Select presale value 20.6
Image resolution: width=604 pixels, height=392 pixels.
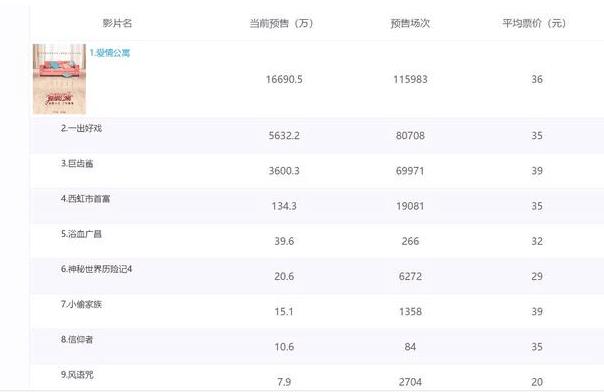click(284, 276)
